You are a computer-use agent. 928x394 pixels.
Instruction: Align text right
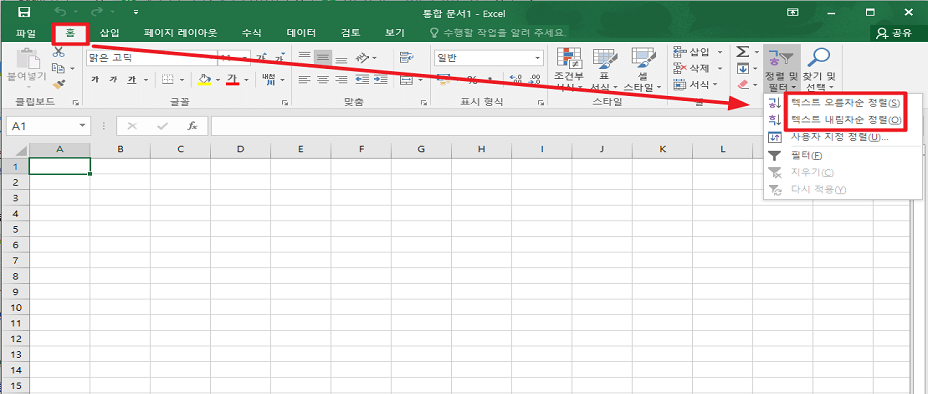tap(341, 79)
